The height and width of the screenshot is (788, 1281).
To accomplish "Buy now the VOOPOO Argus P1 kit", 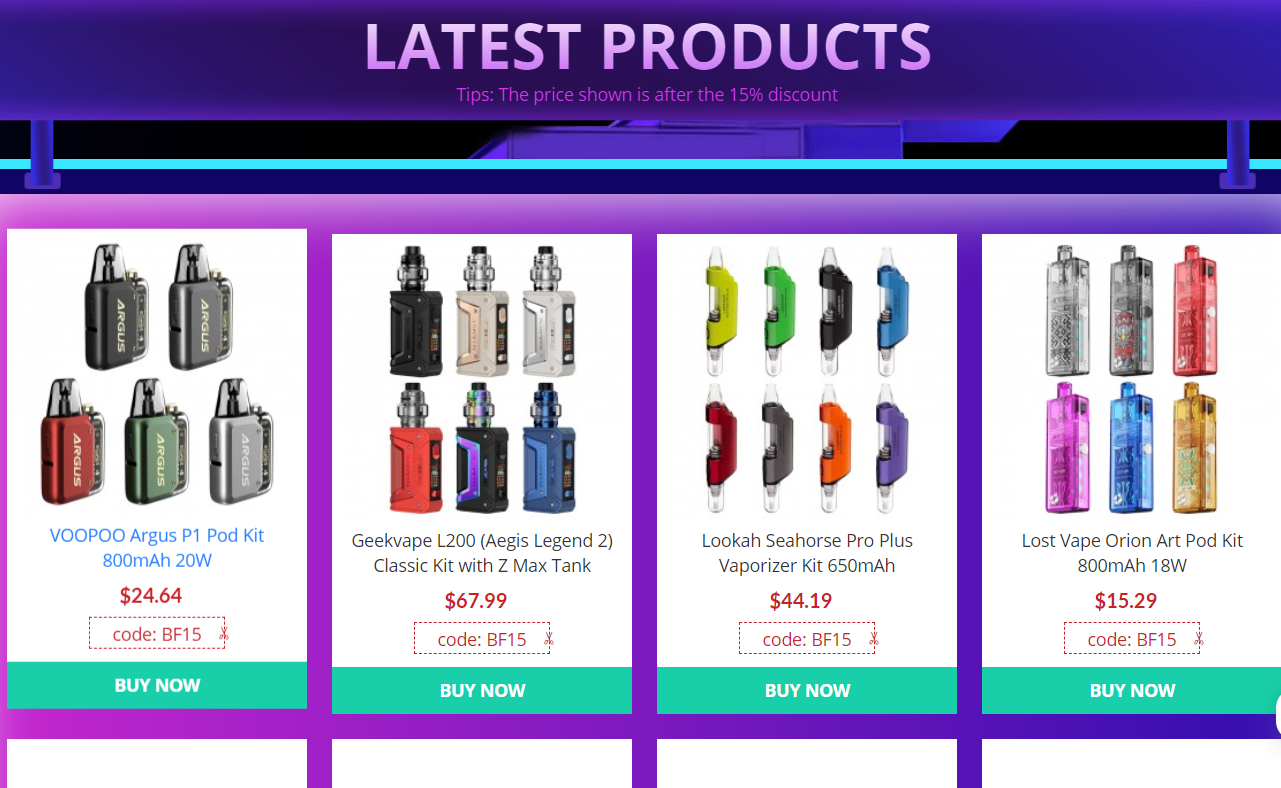I will click(x=157, y=685).
